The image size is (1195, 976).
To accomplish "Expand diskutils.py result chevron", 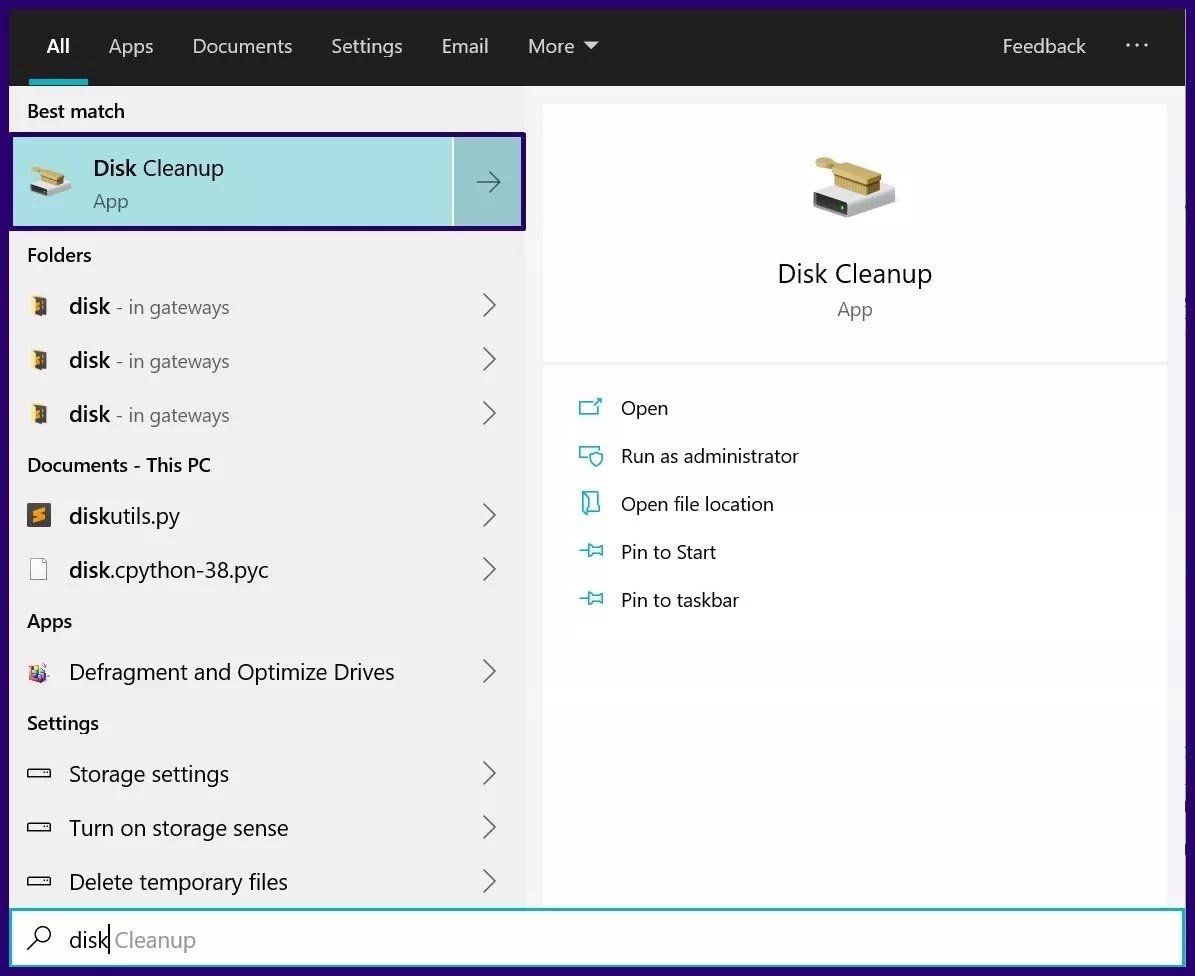I will click(489, 515).
